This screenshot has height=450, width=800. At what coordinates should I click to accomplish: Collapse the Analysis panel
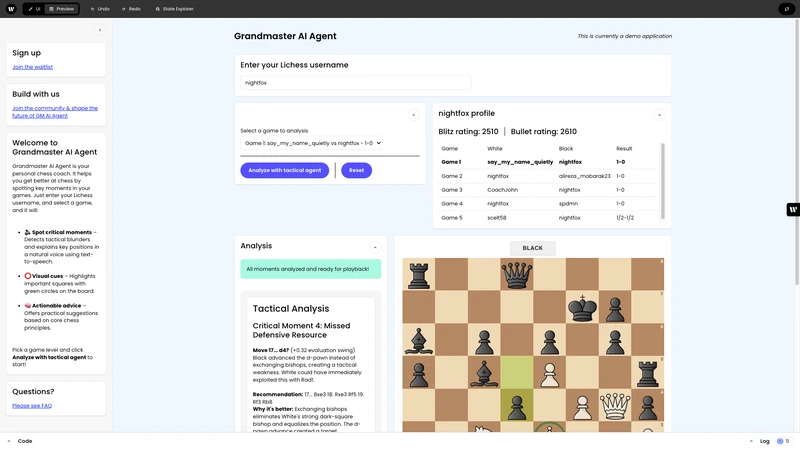pos(375,246)
